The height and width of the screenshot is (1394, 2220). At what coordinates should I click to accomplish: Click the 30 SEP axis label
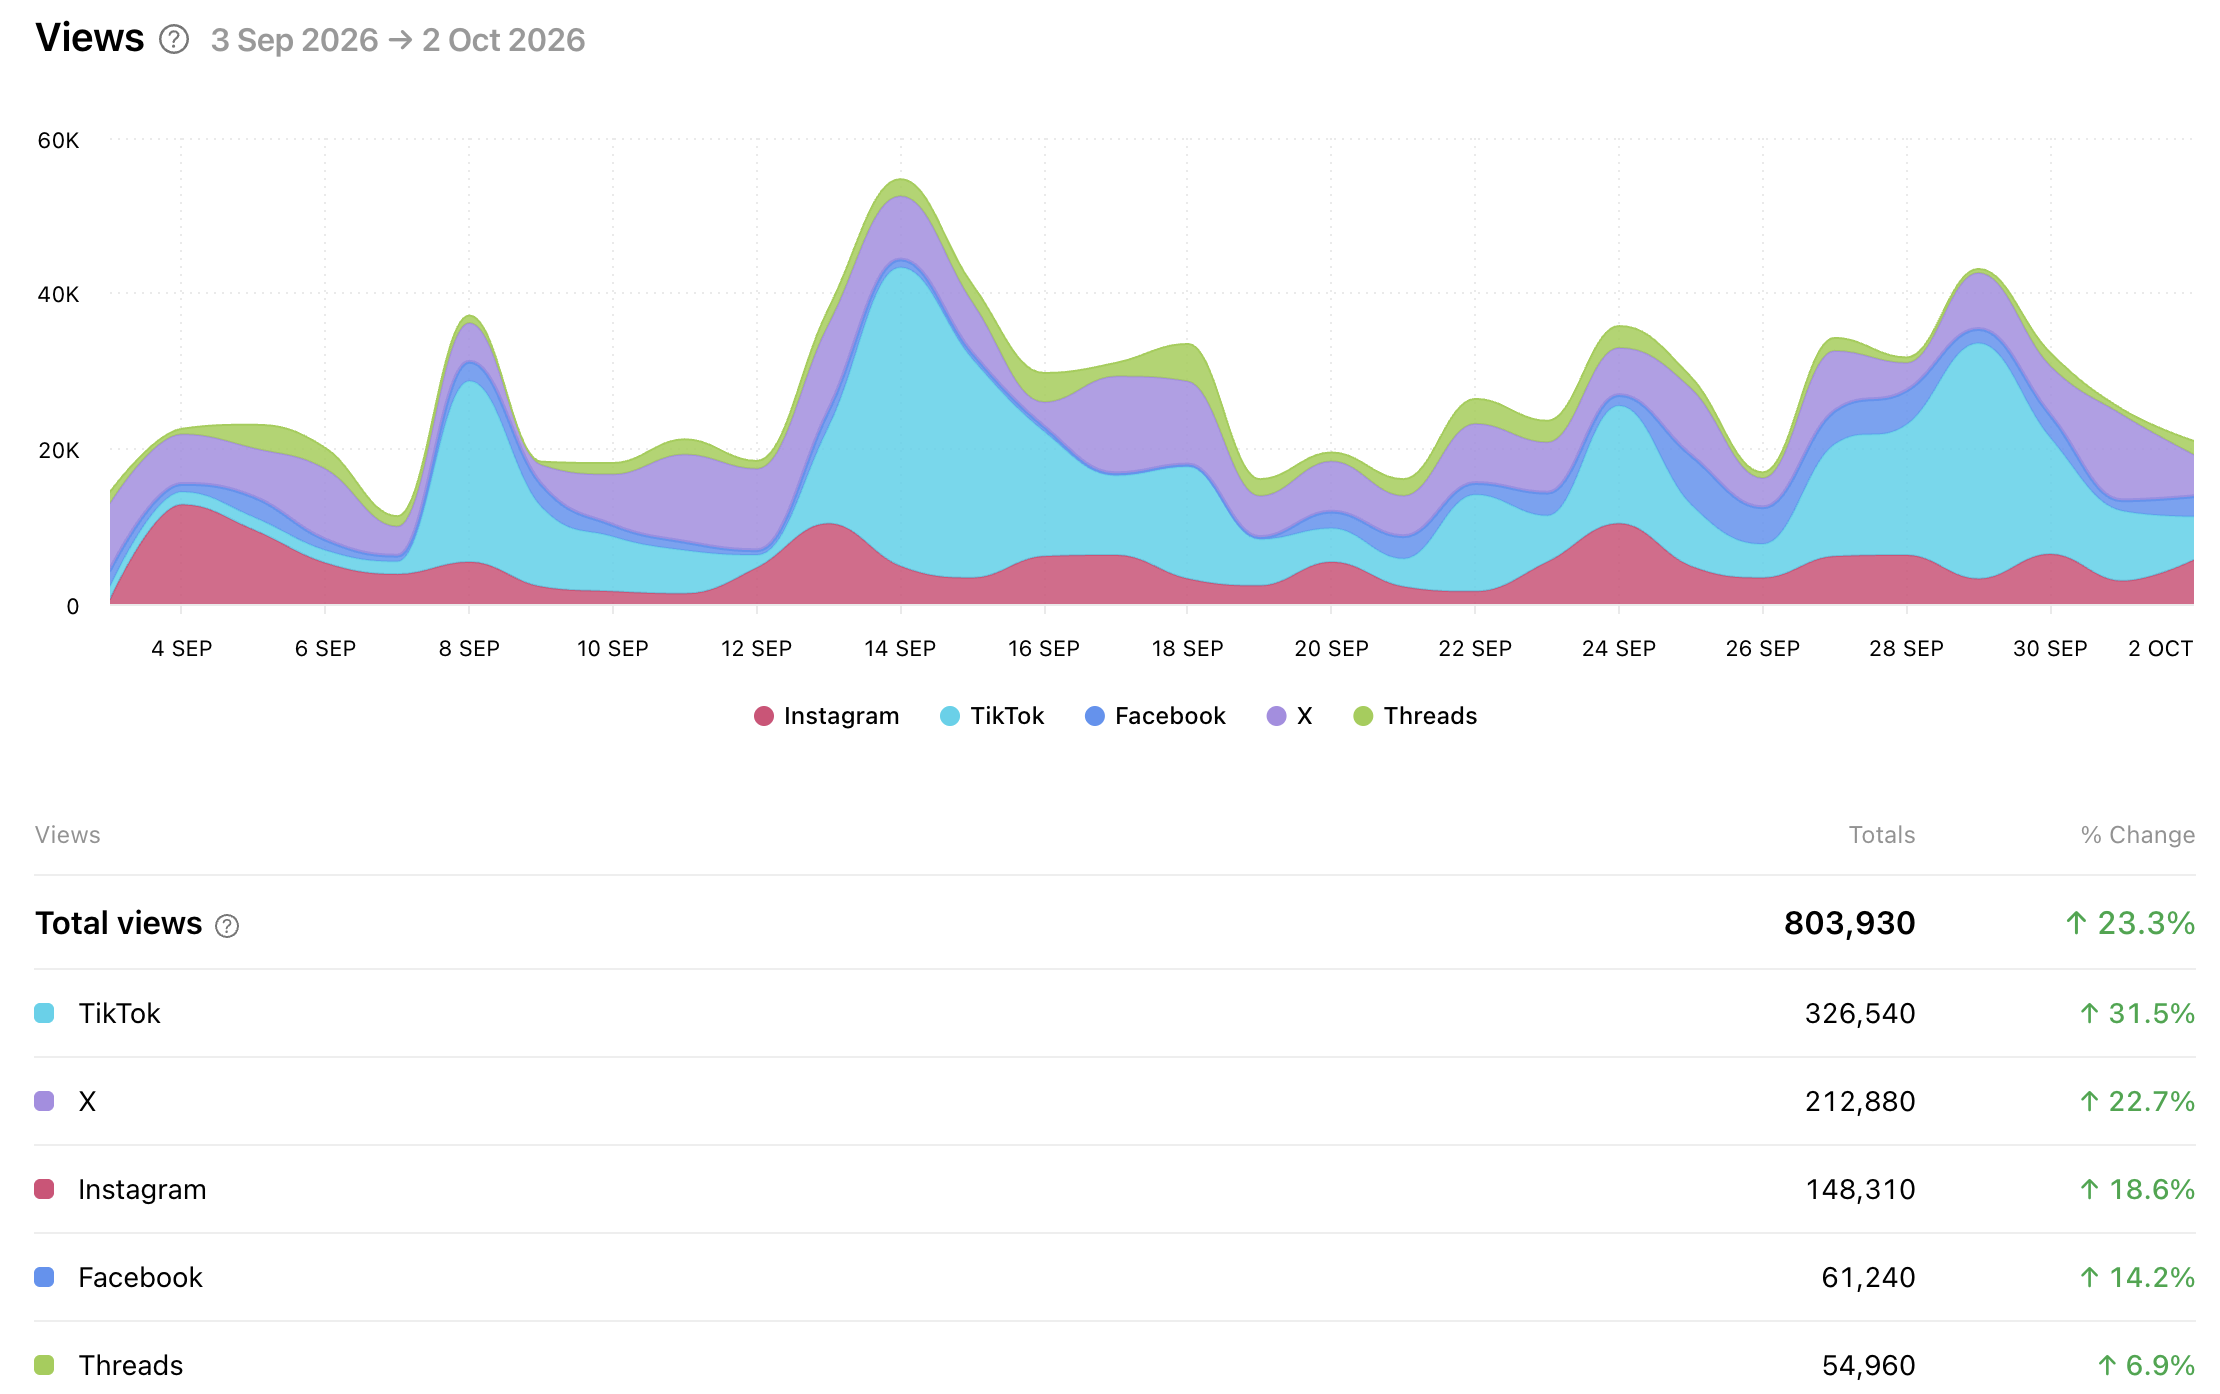click(2050, 648)
